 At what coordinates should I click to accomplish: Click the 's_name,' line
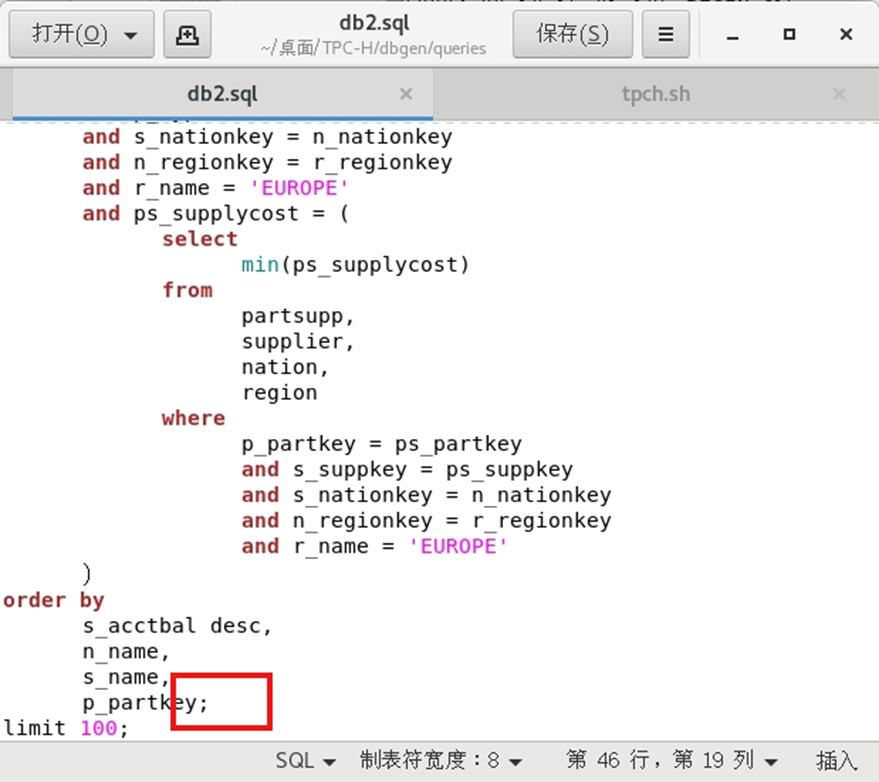coord(126,677)
